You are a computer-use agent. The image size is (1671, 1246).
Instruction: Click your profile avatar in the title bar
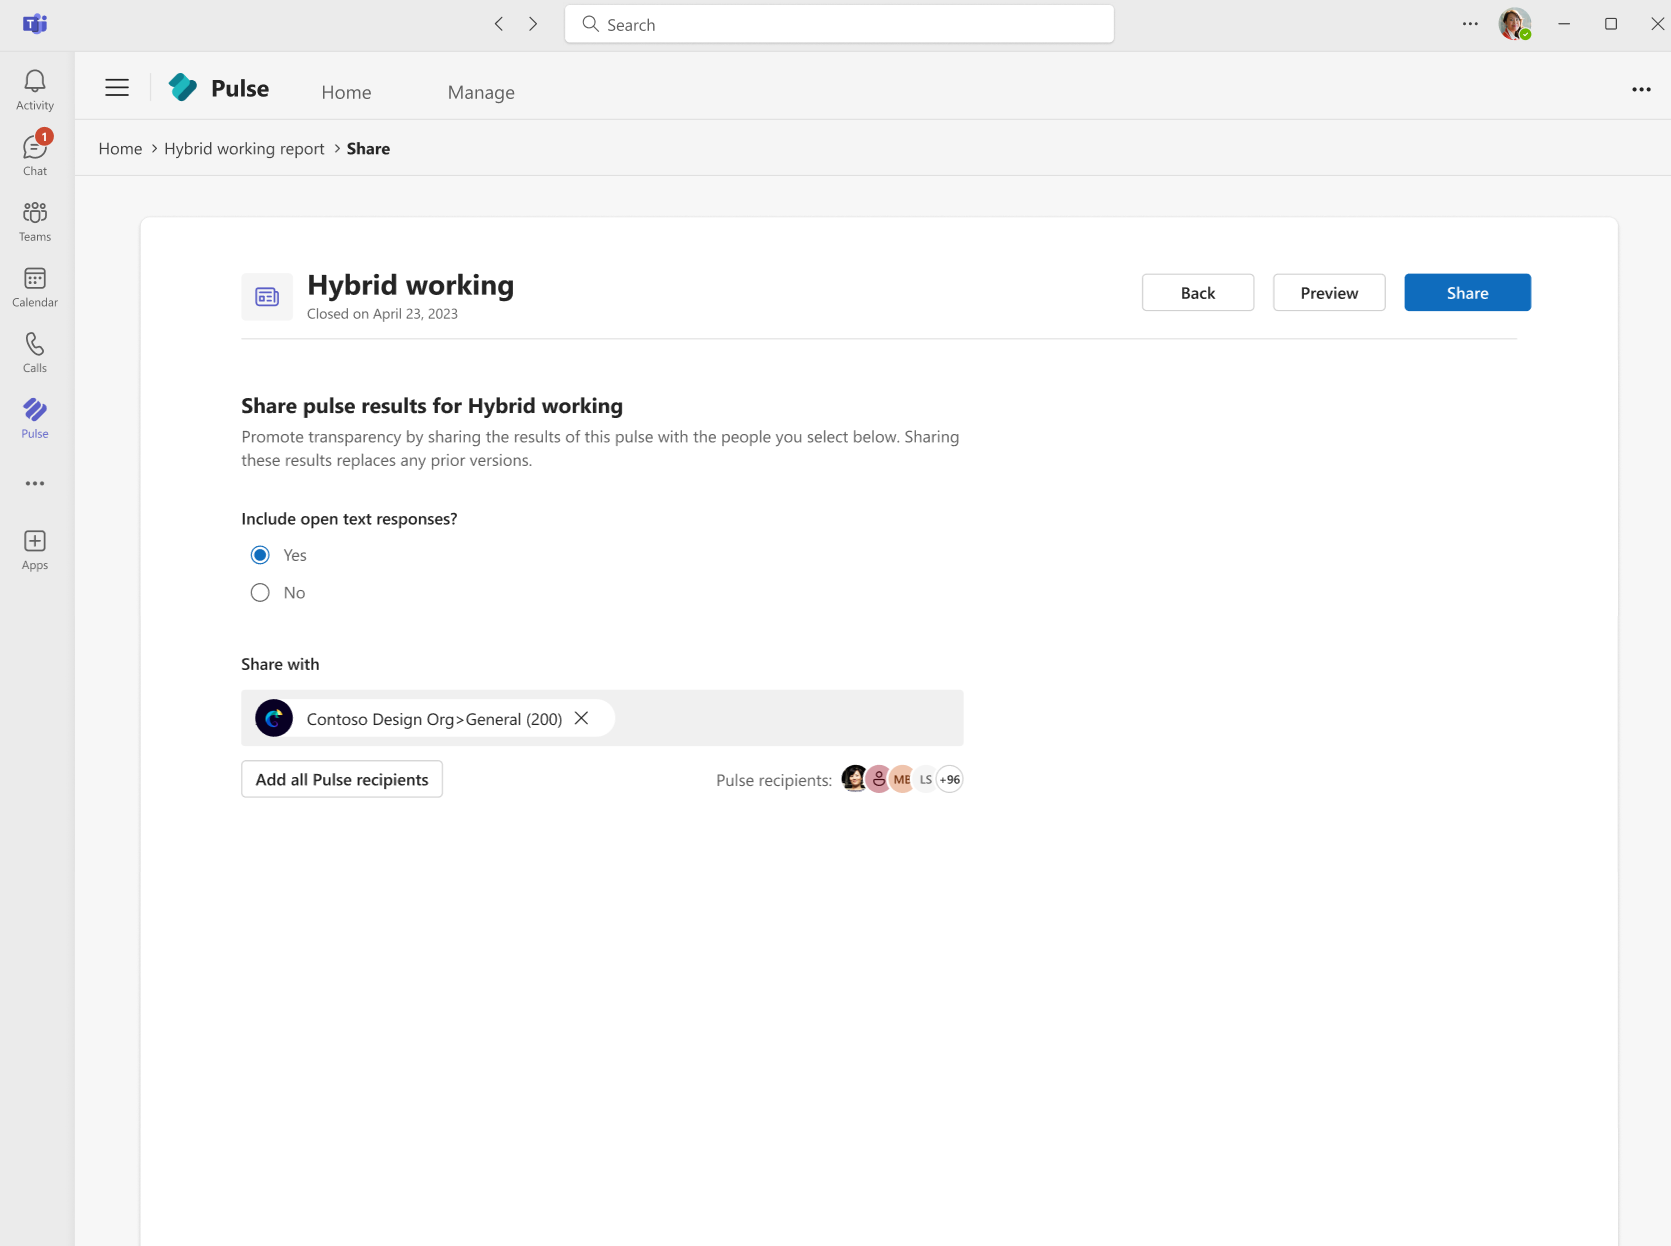tap(1514, 23)
